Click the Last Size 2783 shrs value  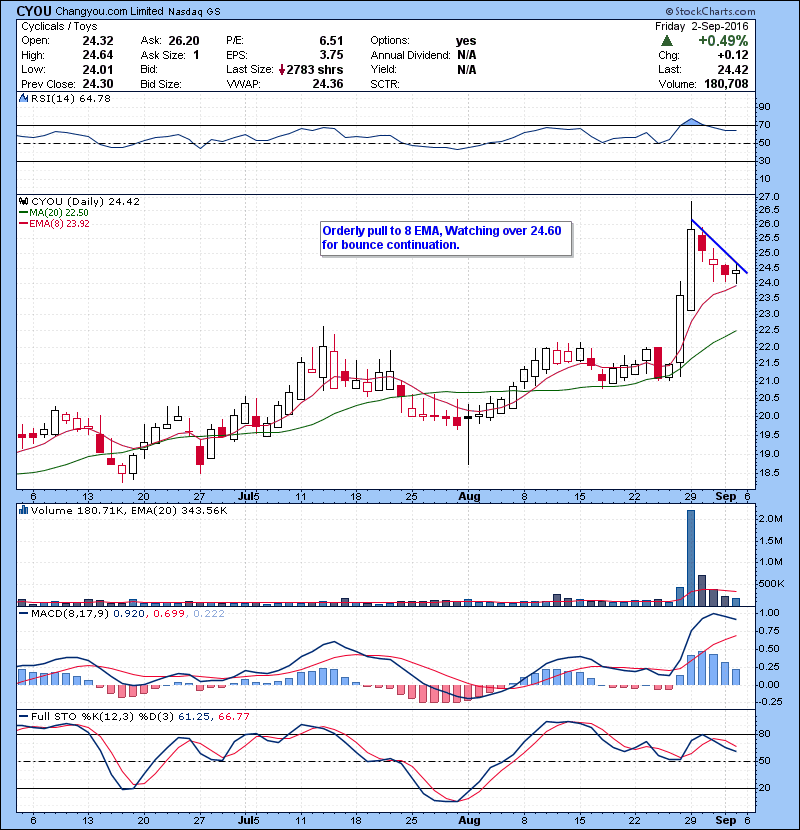point(315,69)
